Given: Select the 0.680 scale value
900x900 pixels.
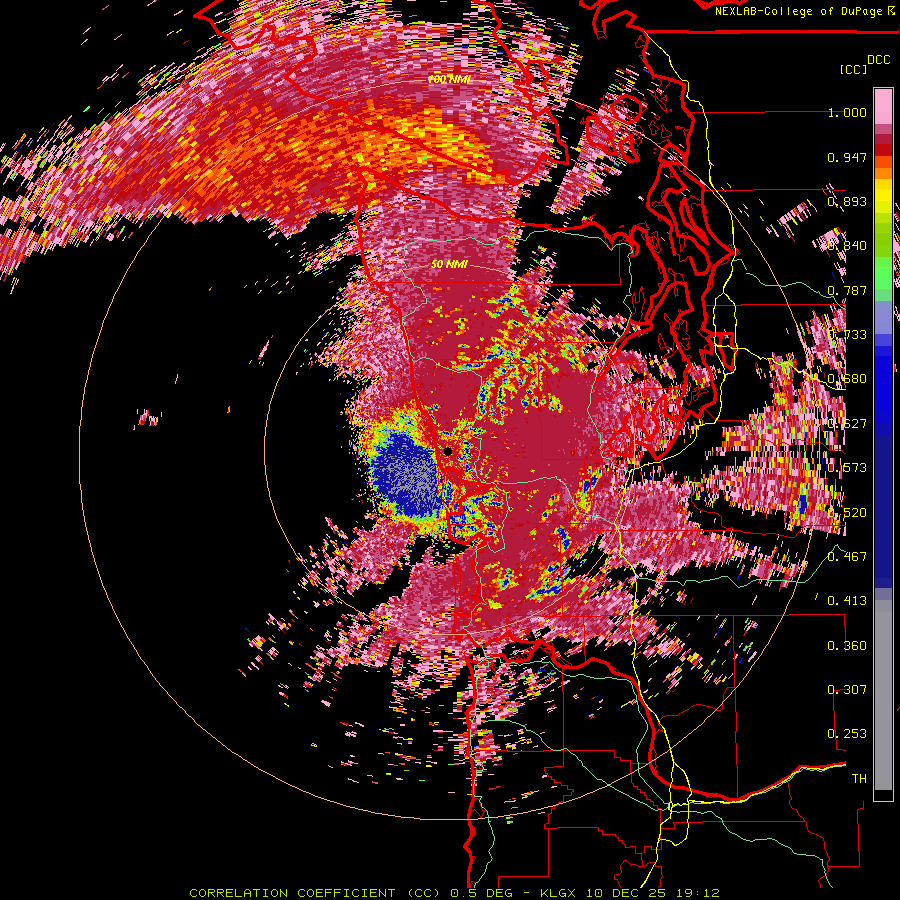Looking at the screenshot, I should coord(847,379).
